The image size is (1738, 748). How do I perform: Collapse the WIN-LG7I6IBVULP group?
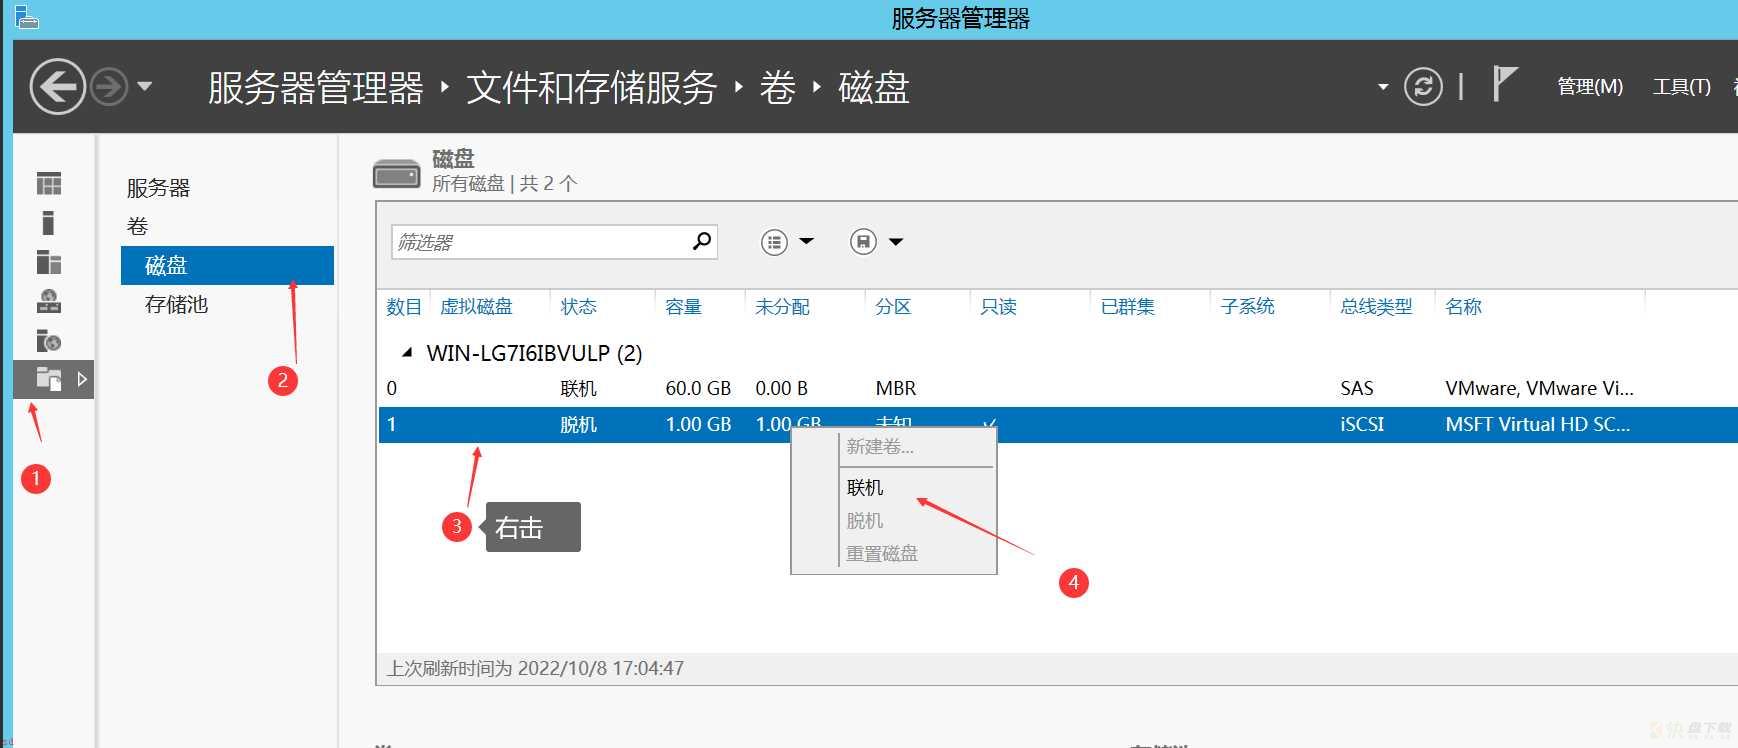pos(407,352)
